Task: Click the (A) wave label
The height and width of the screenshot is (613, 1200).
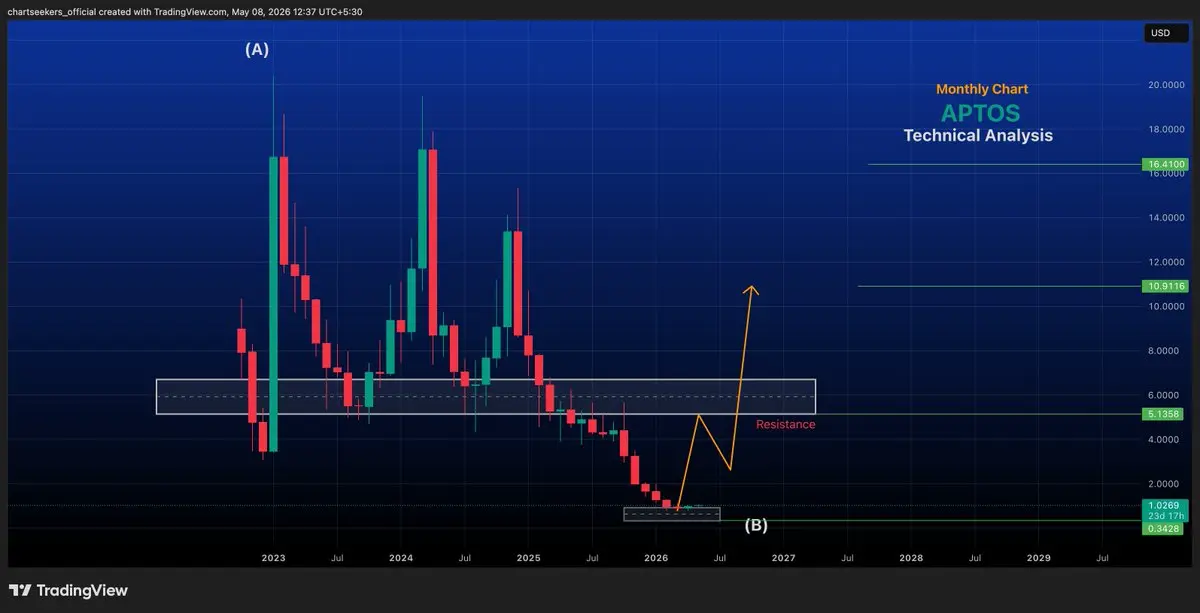Action: [x=257, y=49]
